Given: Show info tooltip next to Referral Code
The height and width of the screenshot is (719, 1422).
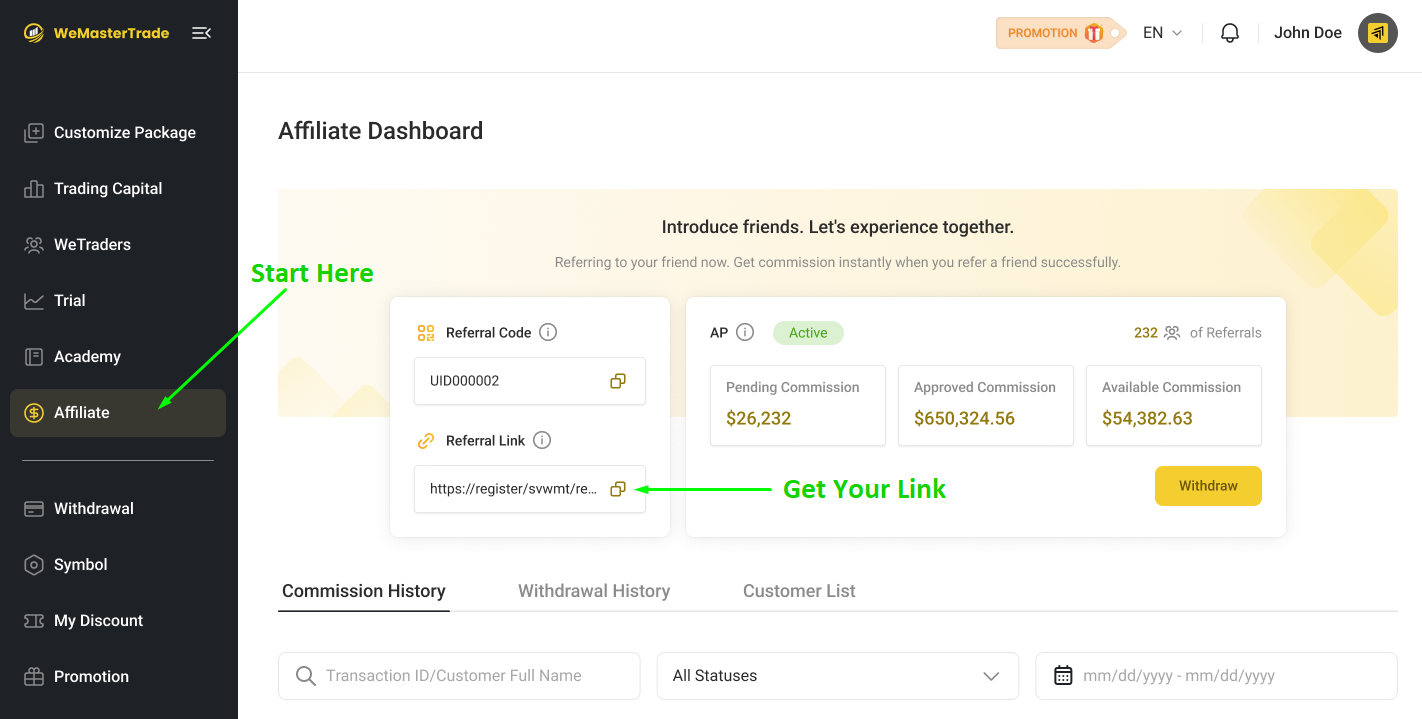Looking at the screenshot, I should pyautogui.click(x=548, y=333).
